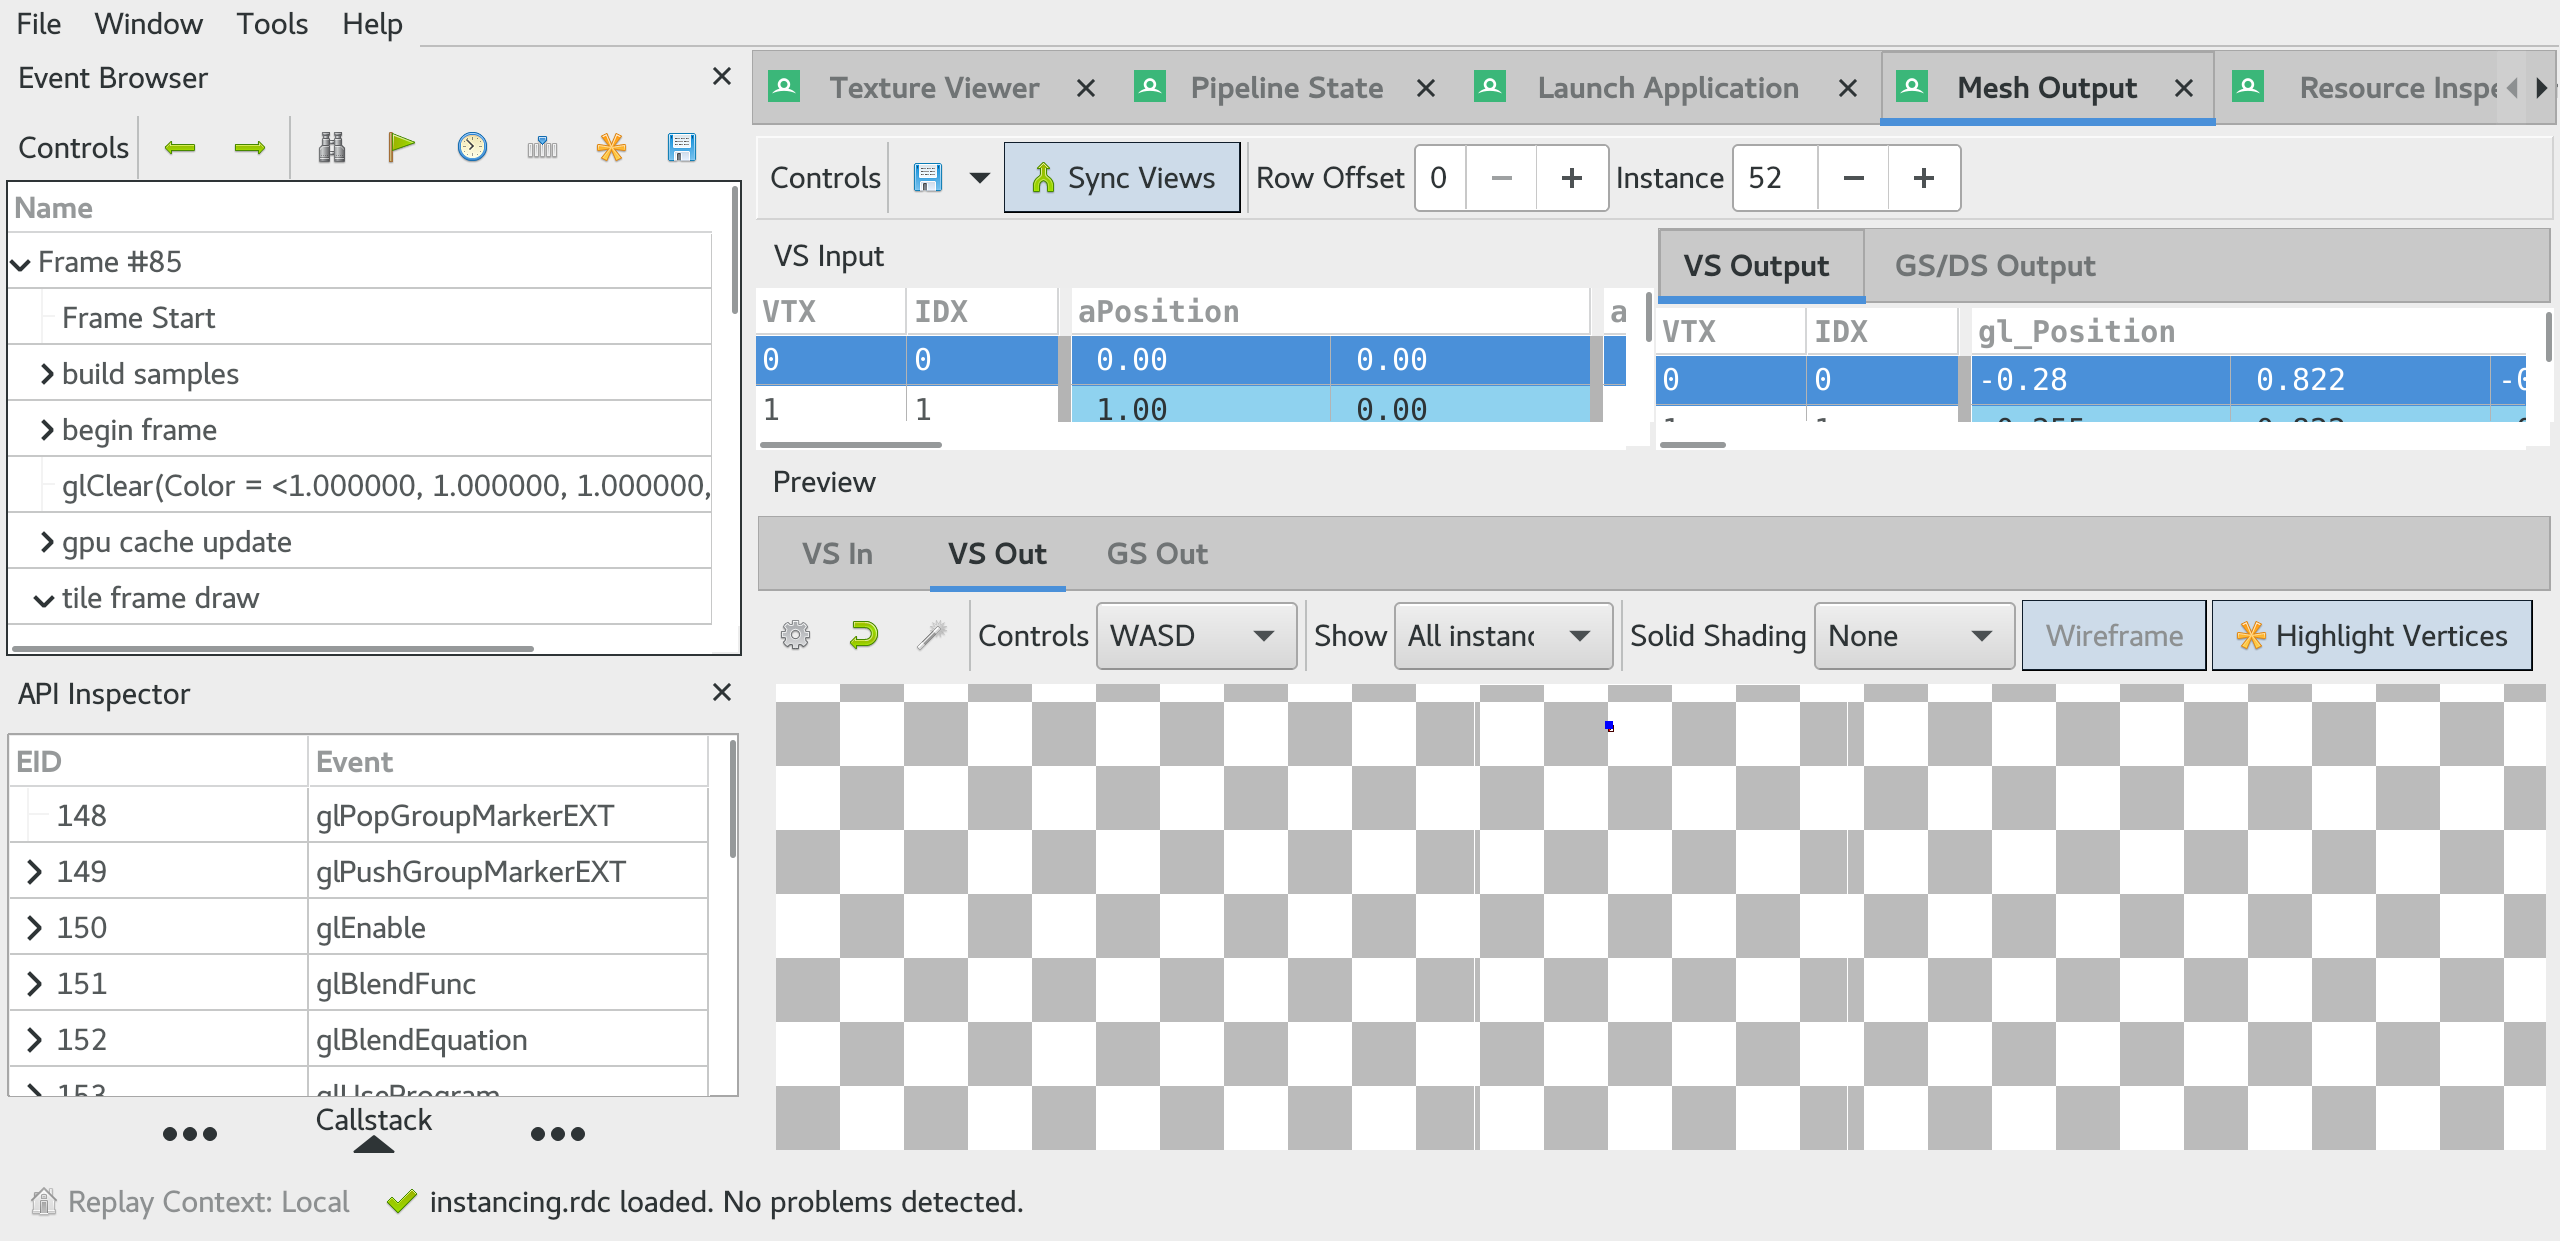Open the Solid Shading dropdown set to None
This screenshot has width=2560, height=1241.
[x=1912, y=635]
